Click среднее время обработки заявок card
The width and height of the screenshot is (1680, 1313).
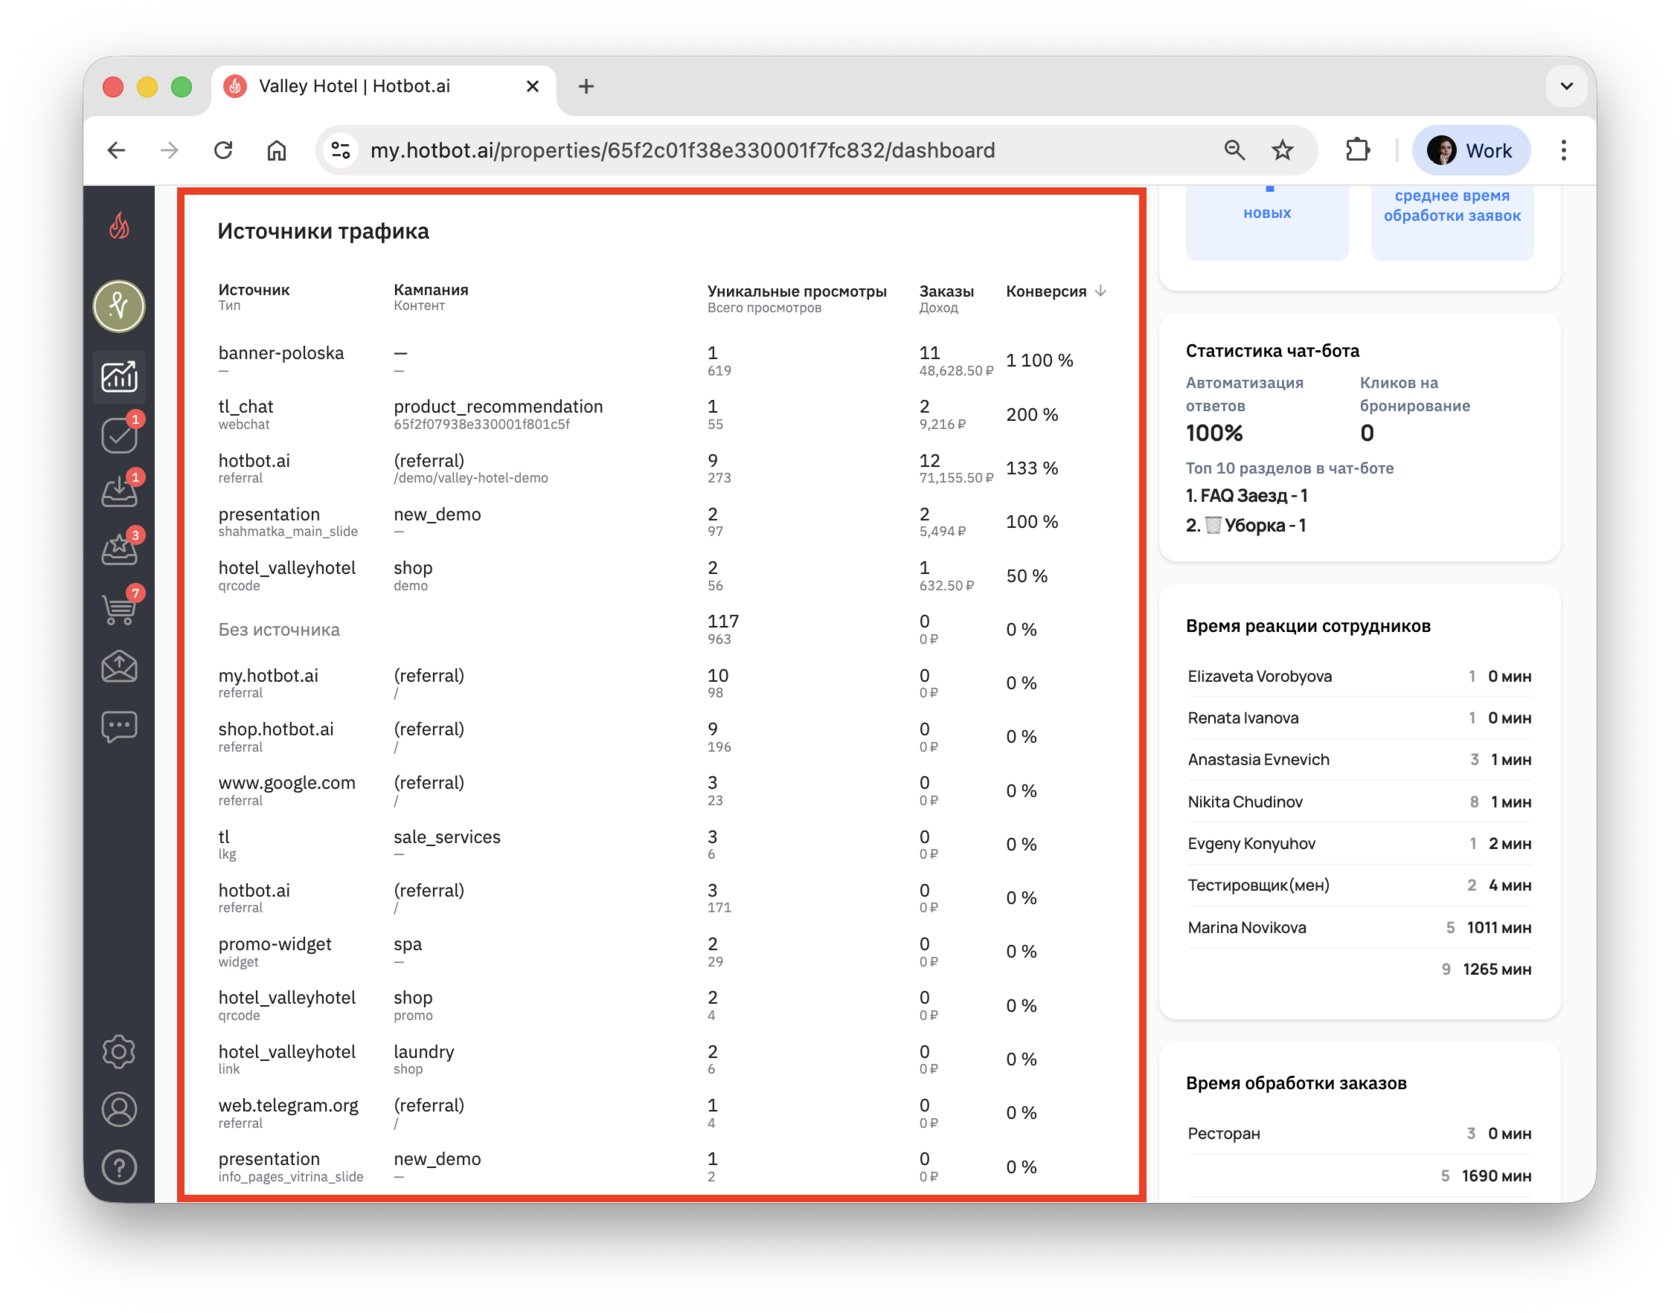(1452, 221)
